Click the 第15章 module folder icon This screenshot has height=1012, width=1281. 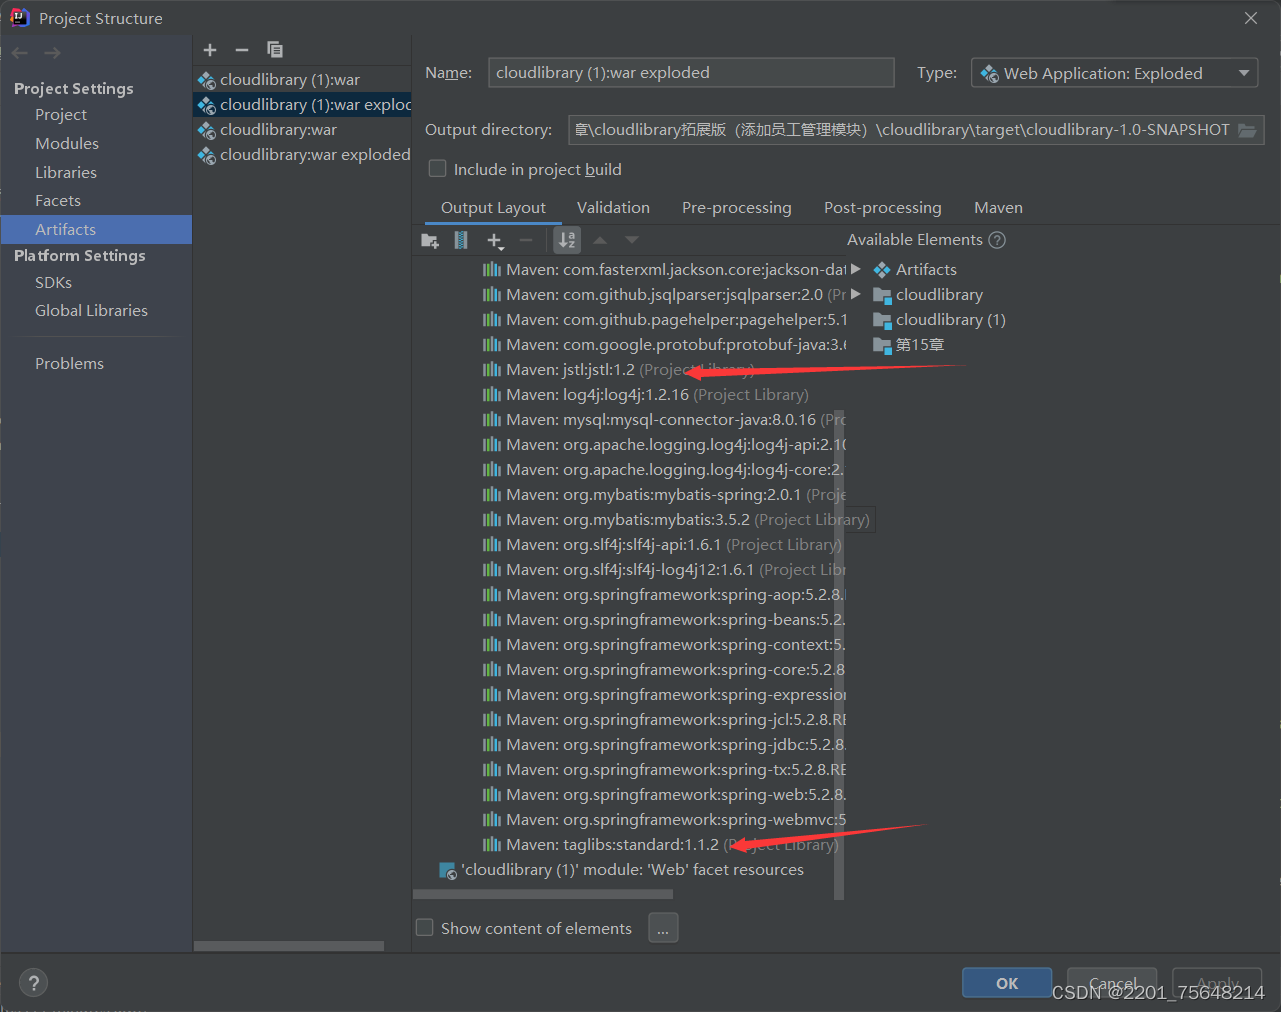click(x=882, y=345)
